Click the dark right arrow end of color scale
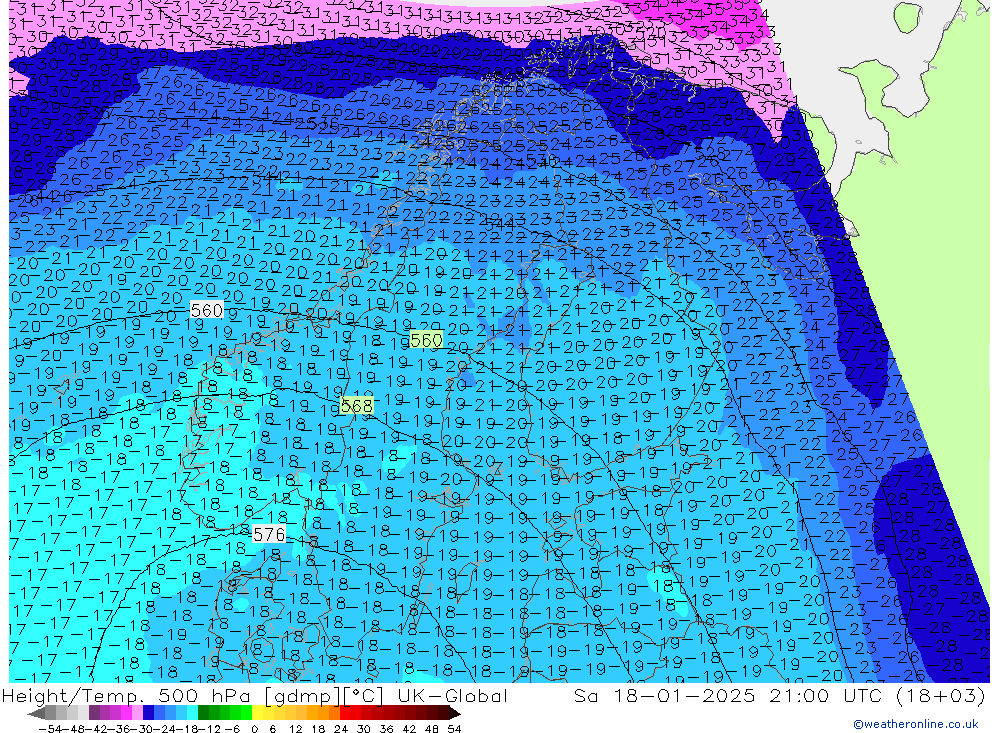1000x733 pixels. click(x=455, y=714)
